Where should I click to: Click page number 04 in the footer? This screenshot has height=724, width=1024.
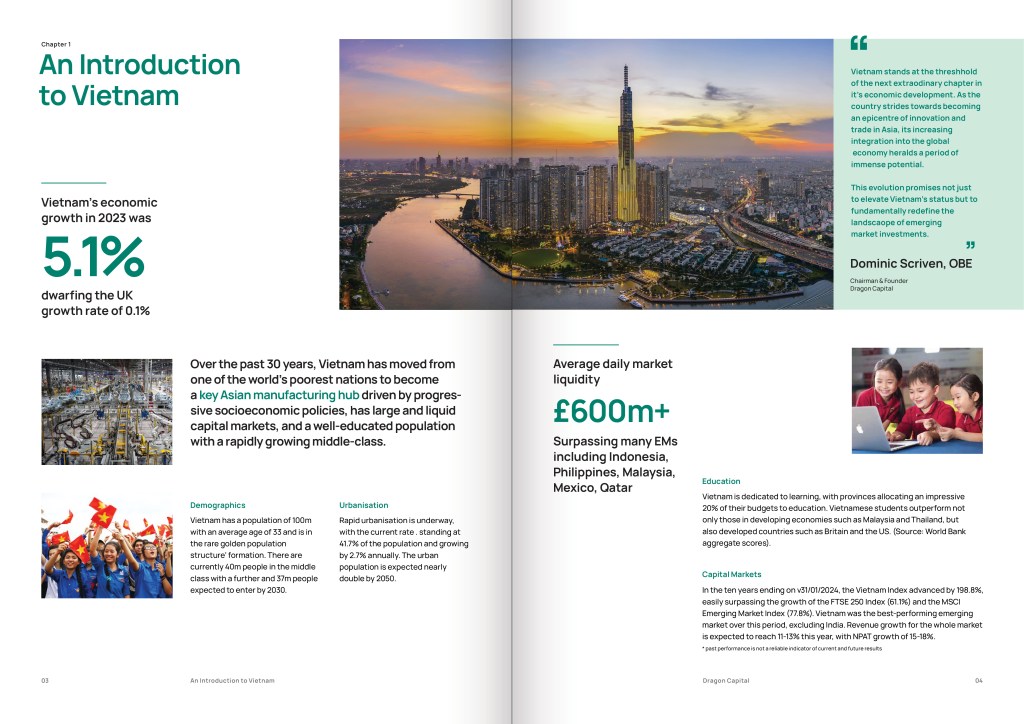click(978, 680)
